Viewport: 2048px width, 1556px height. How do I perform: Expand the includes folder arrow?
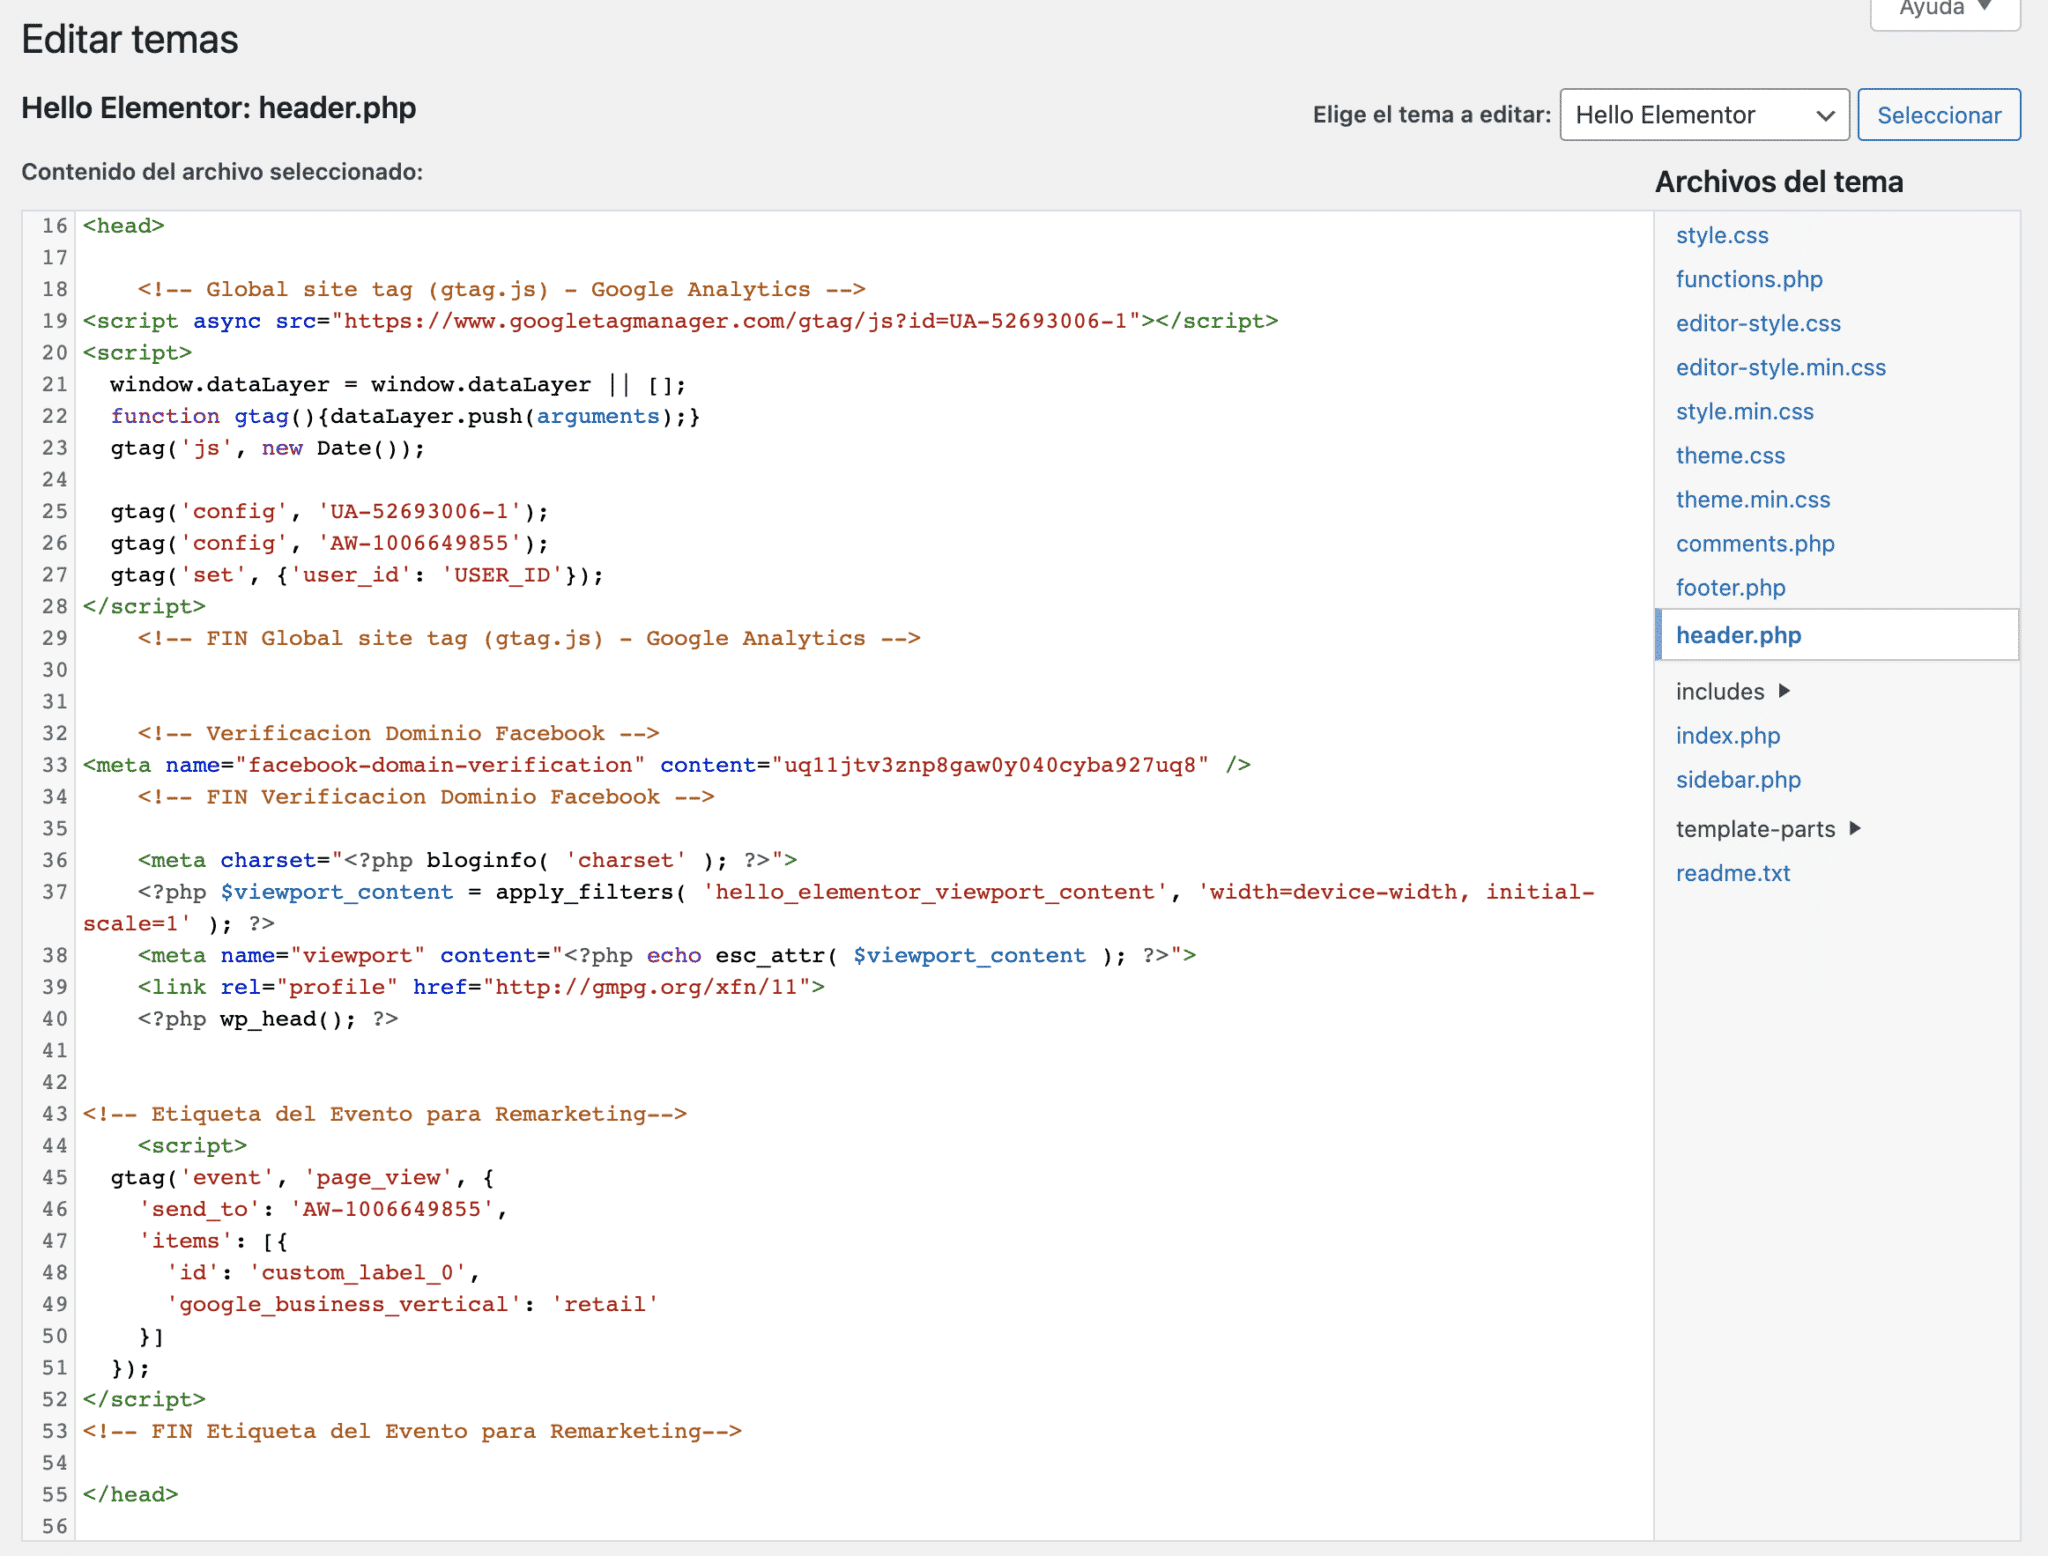coord(1784,691)
